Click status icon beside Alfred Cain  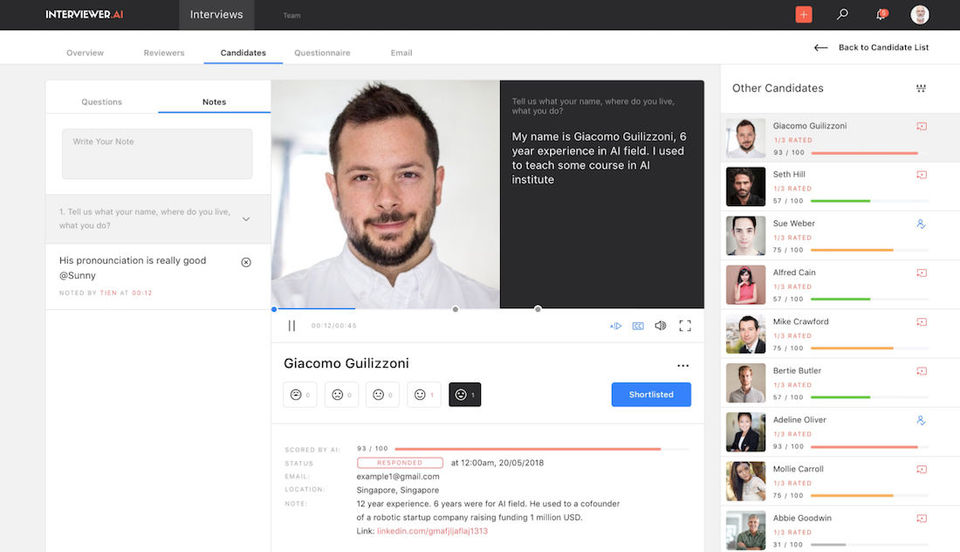tap(921, 273)
